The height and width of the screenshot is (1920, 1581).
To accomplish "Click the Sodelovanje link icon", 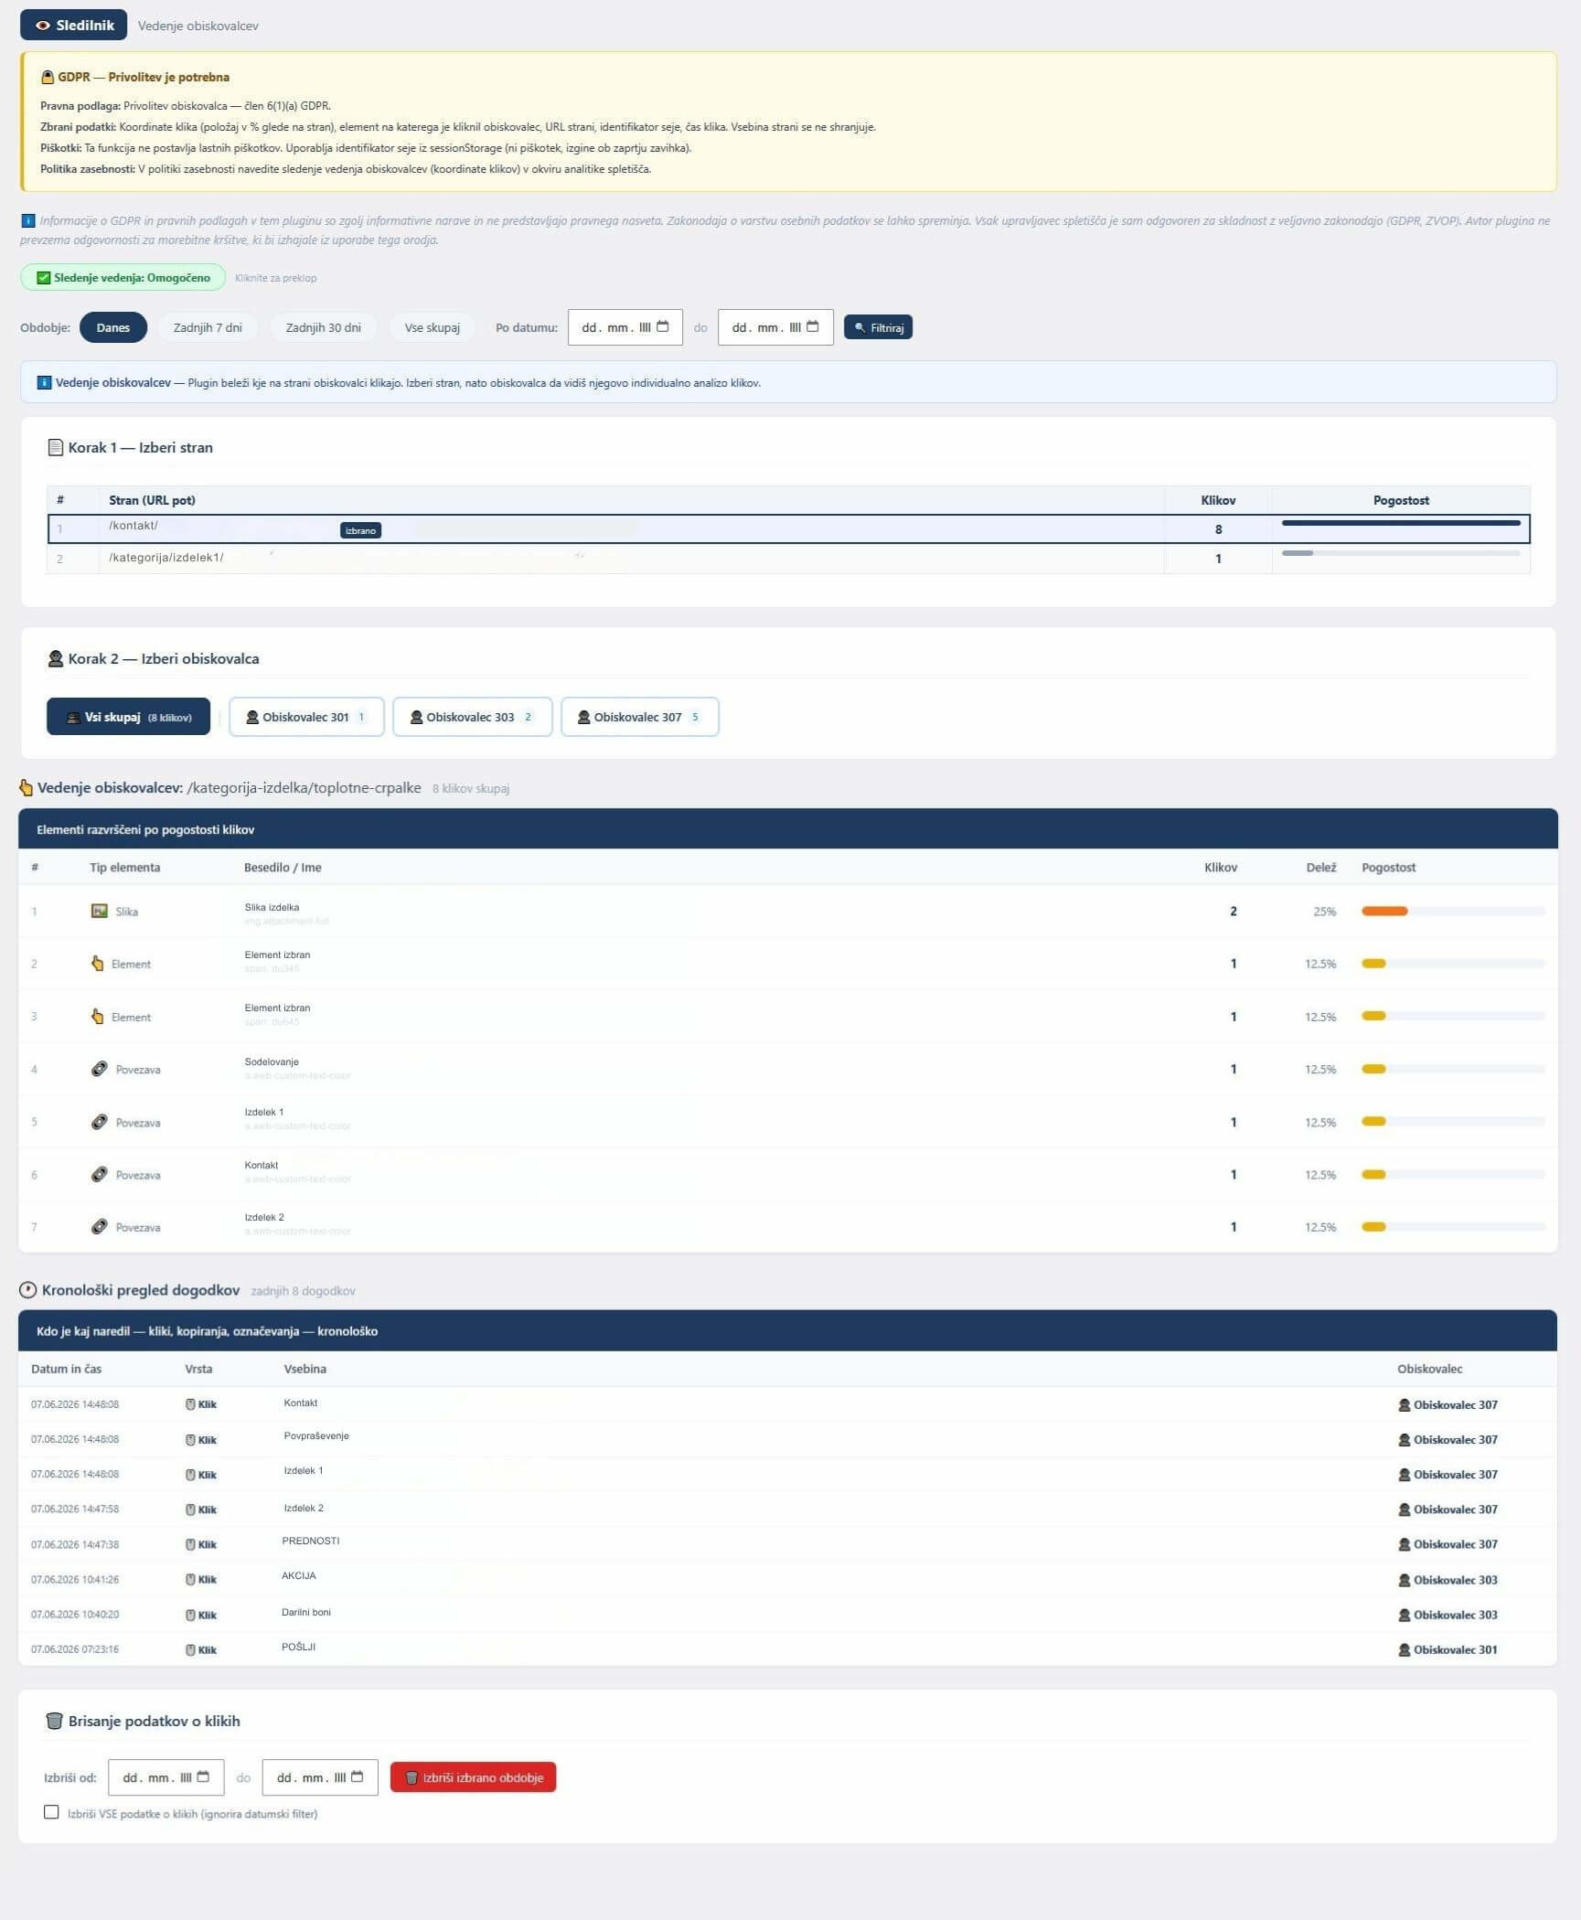I will click(x=99, y=1069).
